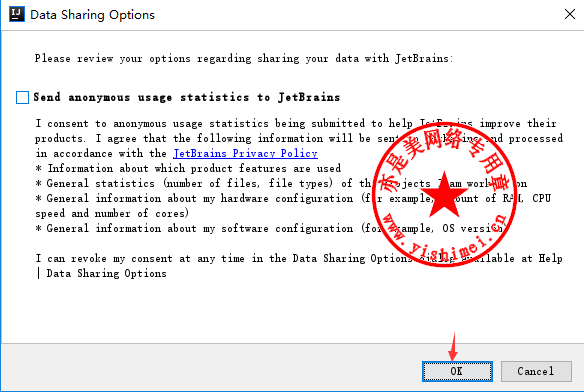Screen dimensions: 584x392
Task: Click the 'Data Sharing Options' title bar text
Action: pos(92,15)
